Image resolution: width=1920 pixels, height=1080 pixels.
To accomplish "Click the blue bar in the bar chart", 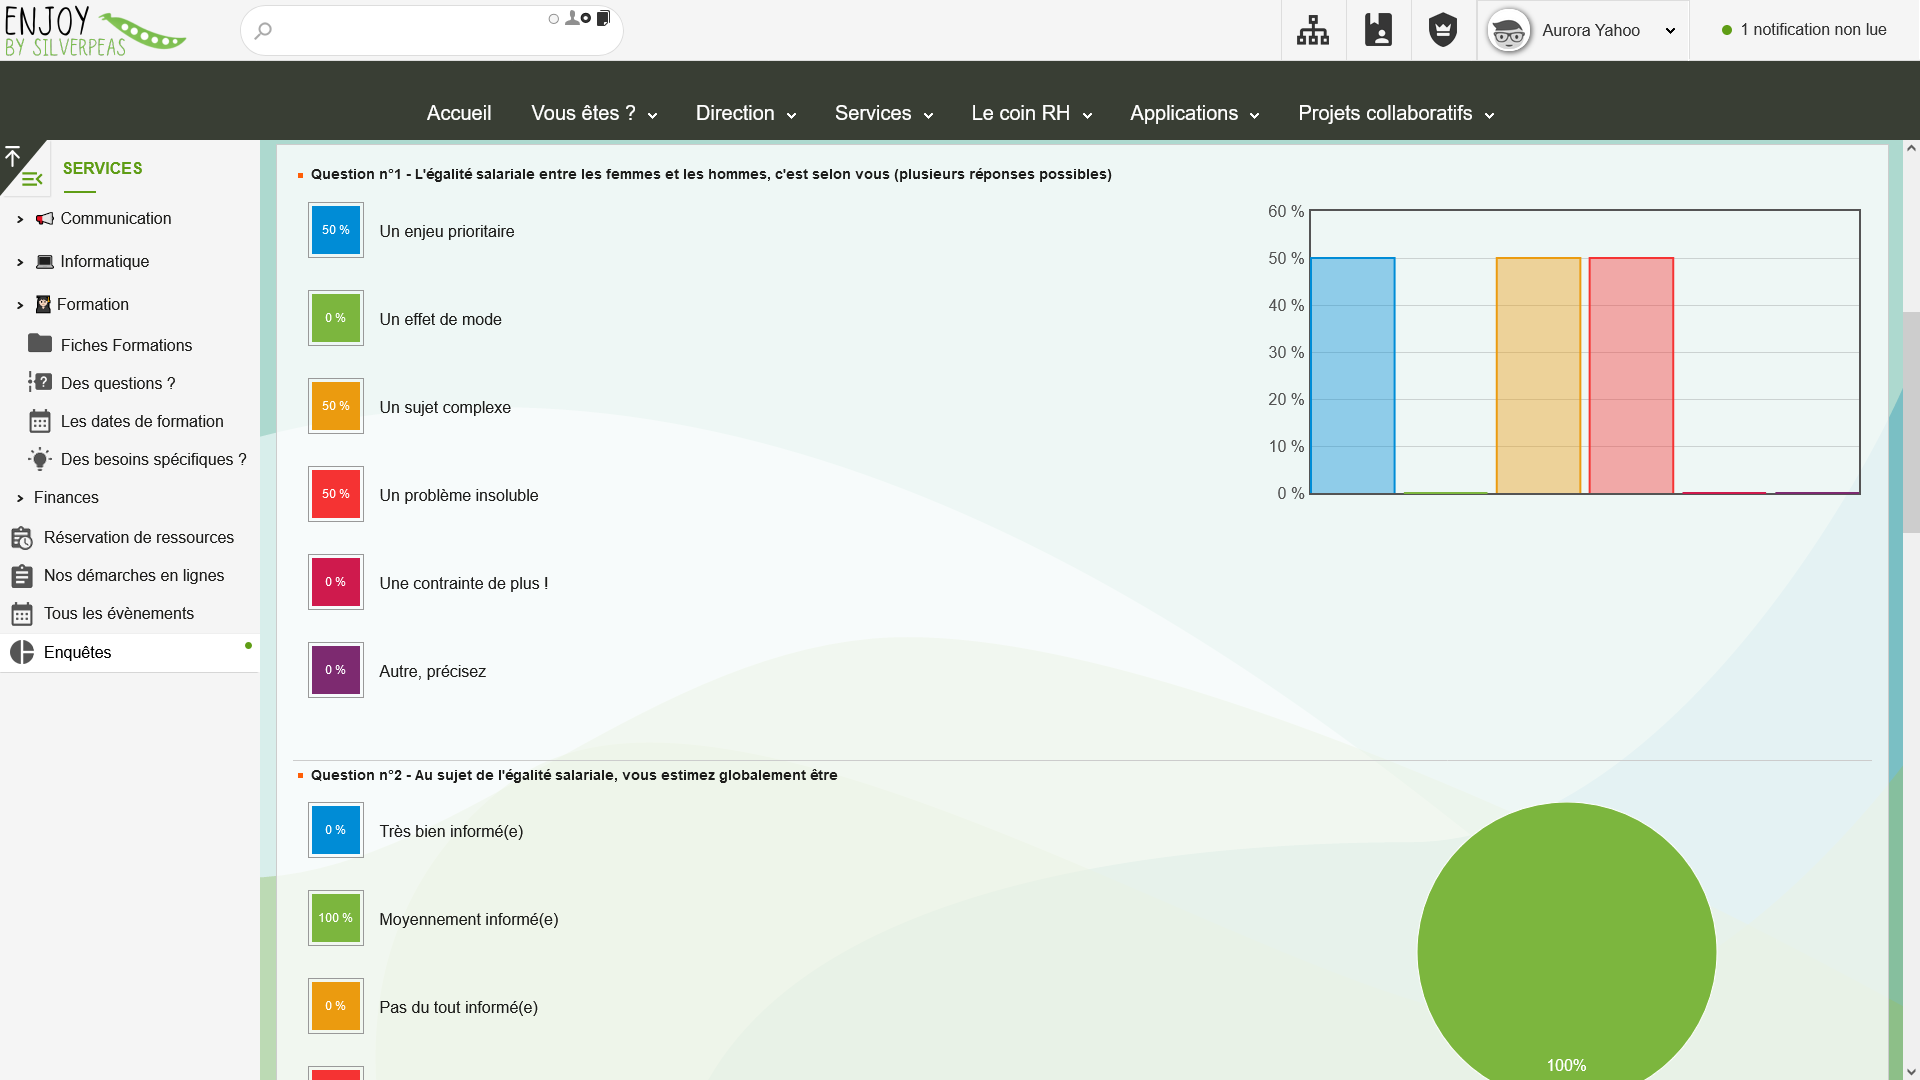I will click(1353, 376).
